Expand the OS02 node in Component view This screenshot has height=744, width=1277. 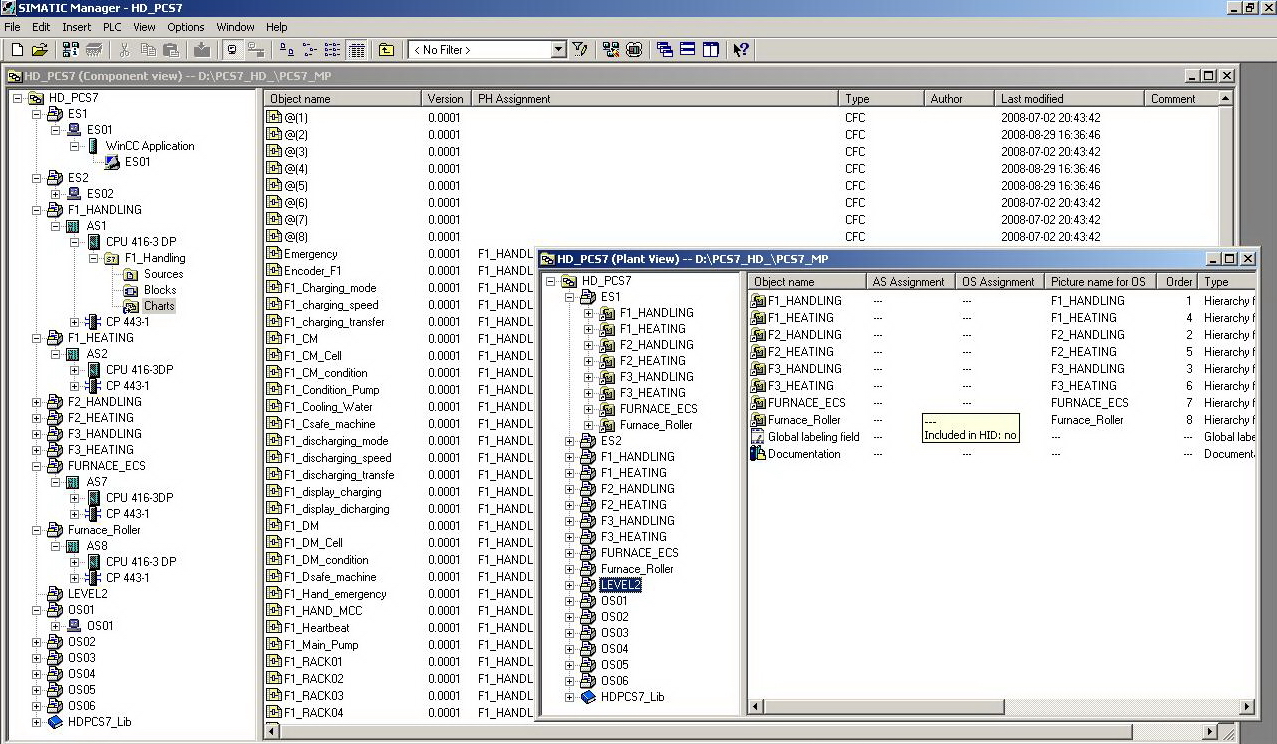click(37, 642)
